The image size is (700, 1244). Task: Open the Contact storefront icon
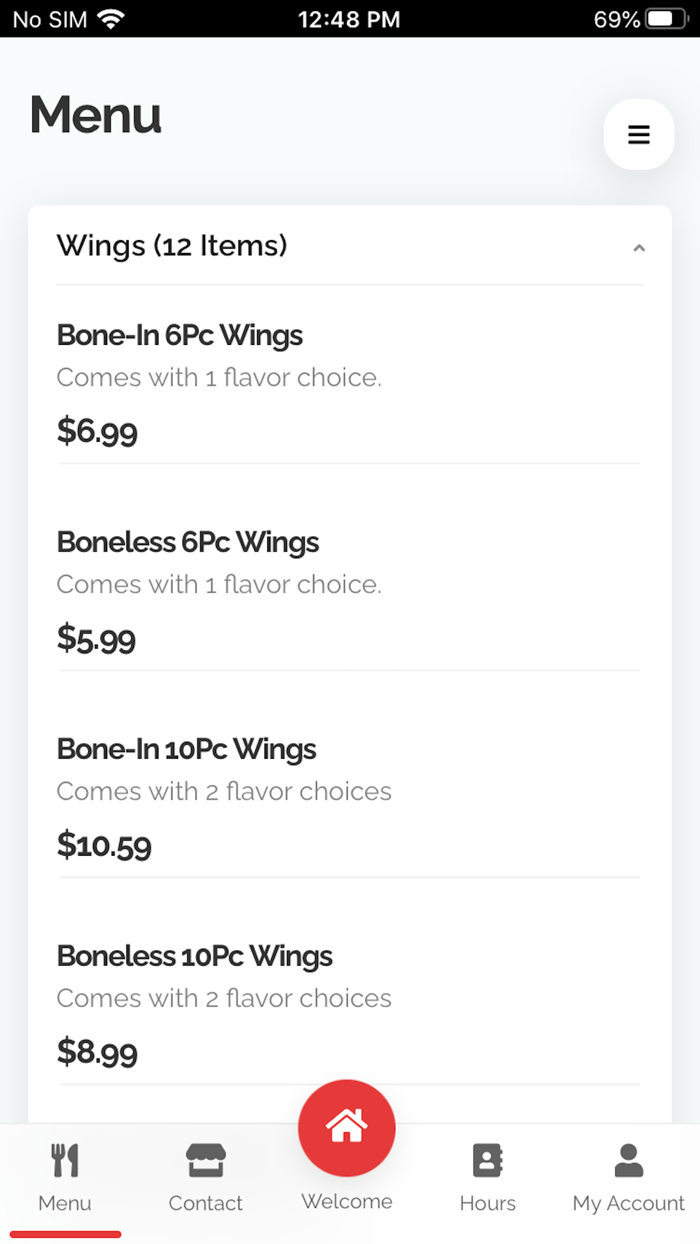point(205,1162)
